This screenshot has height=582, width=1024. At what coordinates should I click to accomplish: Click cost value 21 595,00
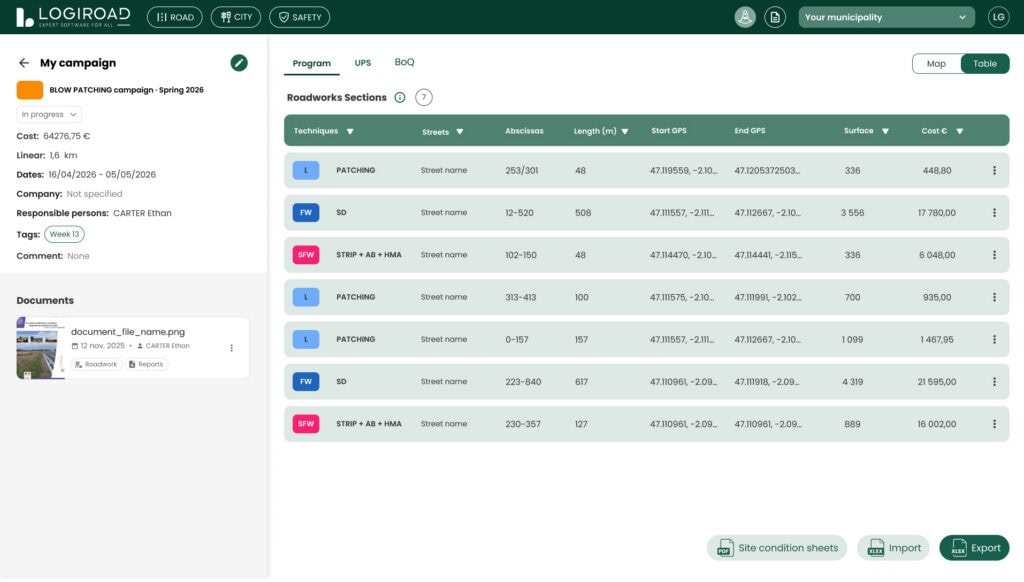pos(936,381)
